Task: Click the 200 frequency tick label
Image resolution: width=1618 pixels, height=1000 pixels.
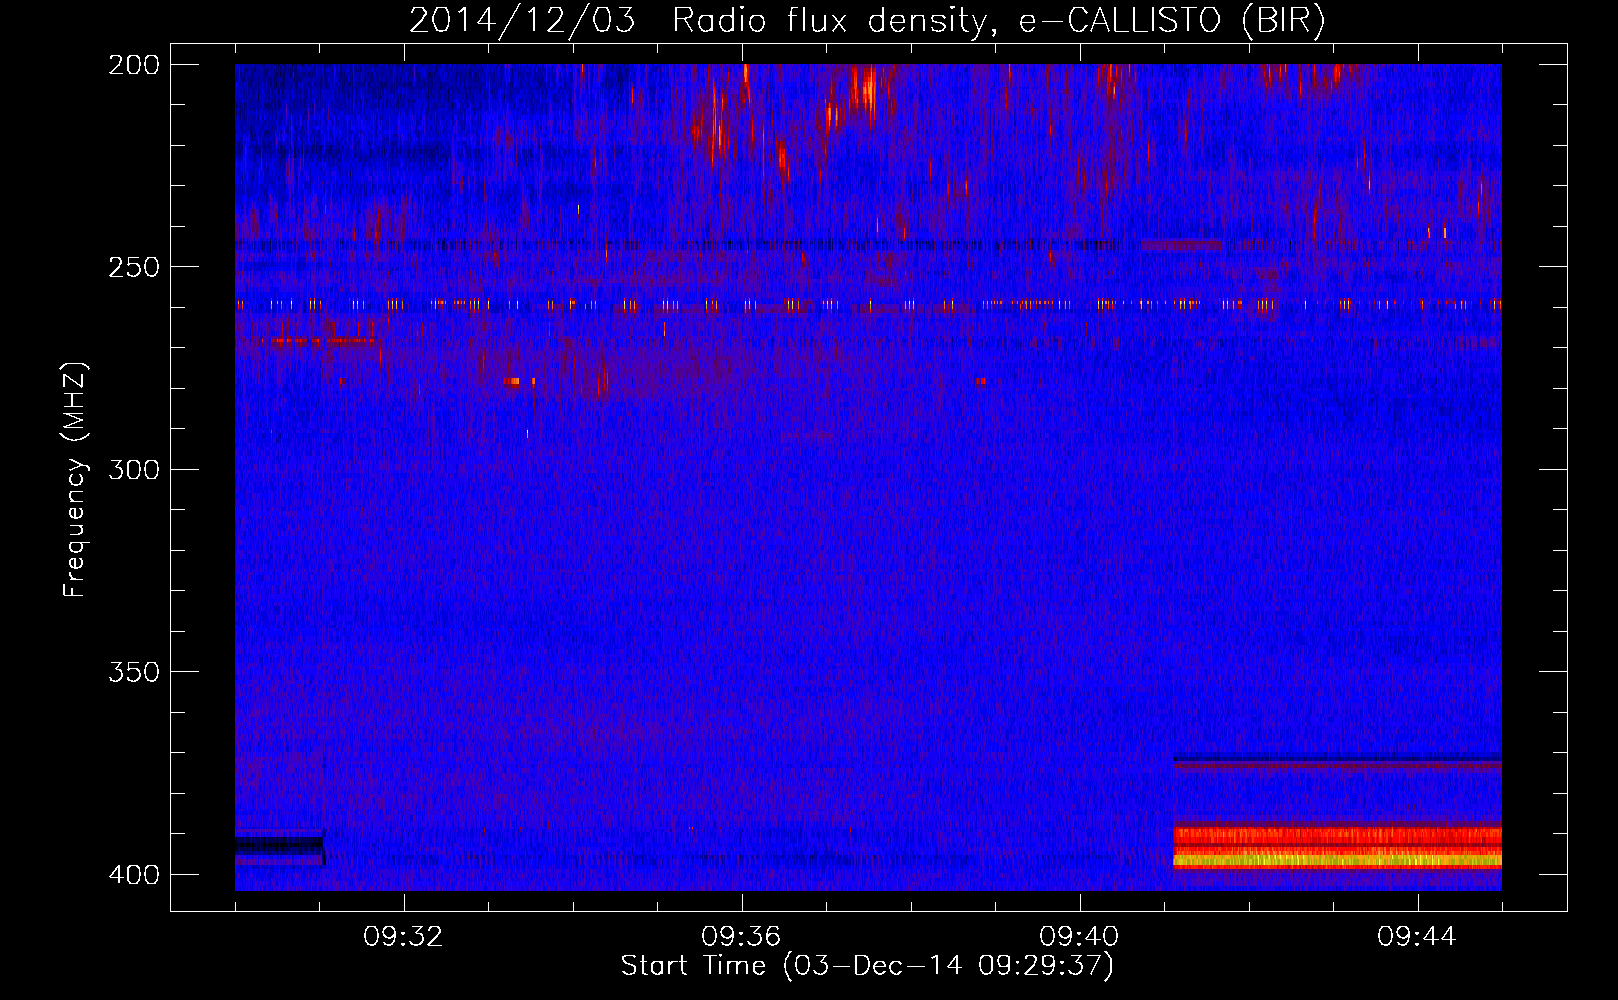Action: click(134, 65)
